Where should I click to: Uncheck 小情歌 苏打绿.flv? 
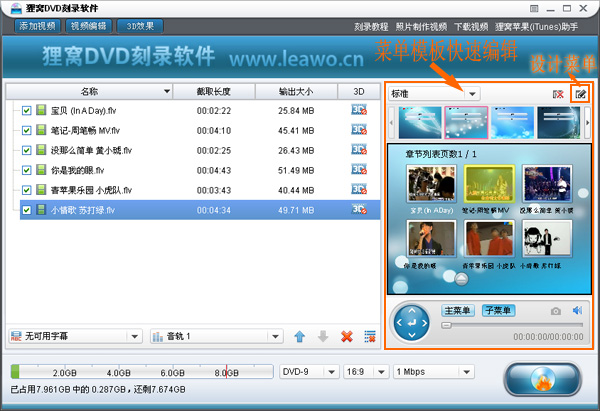pos(26,210)
